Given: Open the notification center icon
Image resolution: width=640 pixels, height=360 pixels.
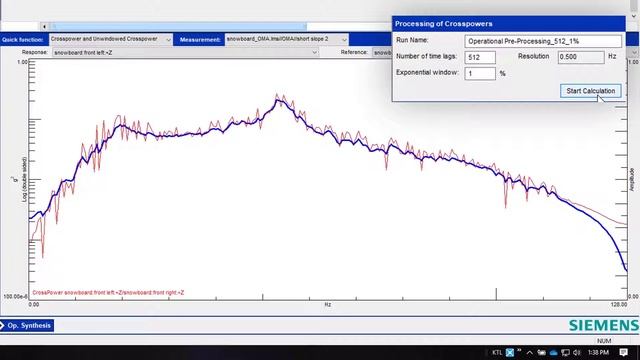Looking at the screenshot, I should [623, 352].
